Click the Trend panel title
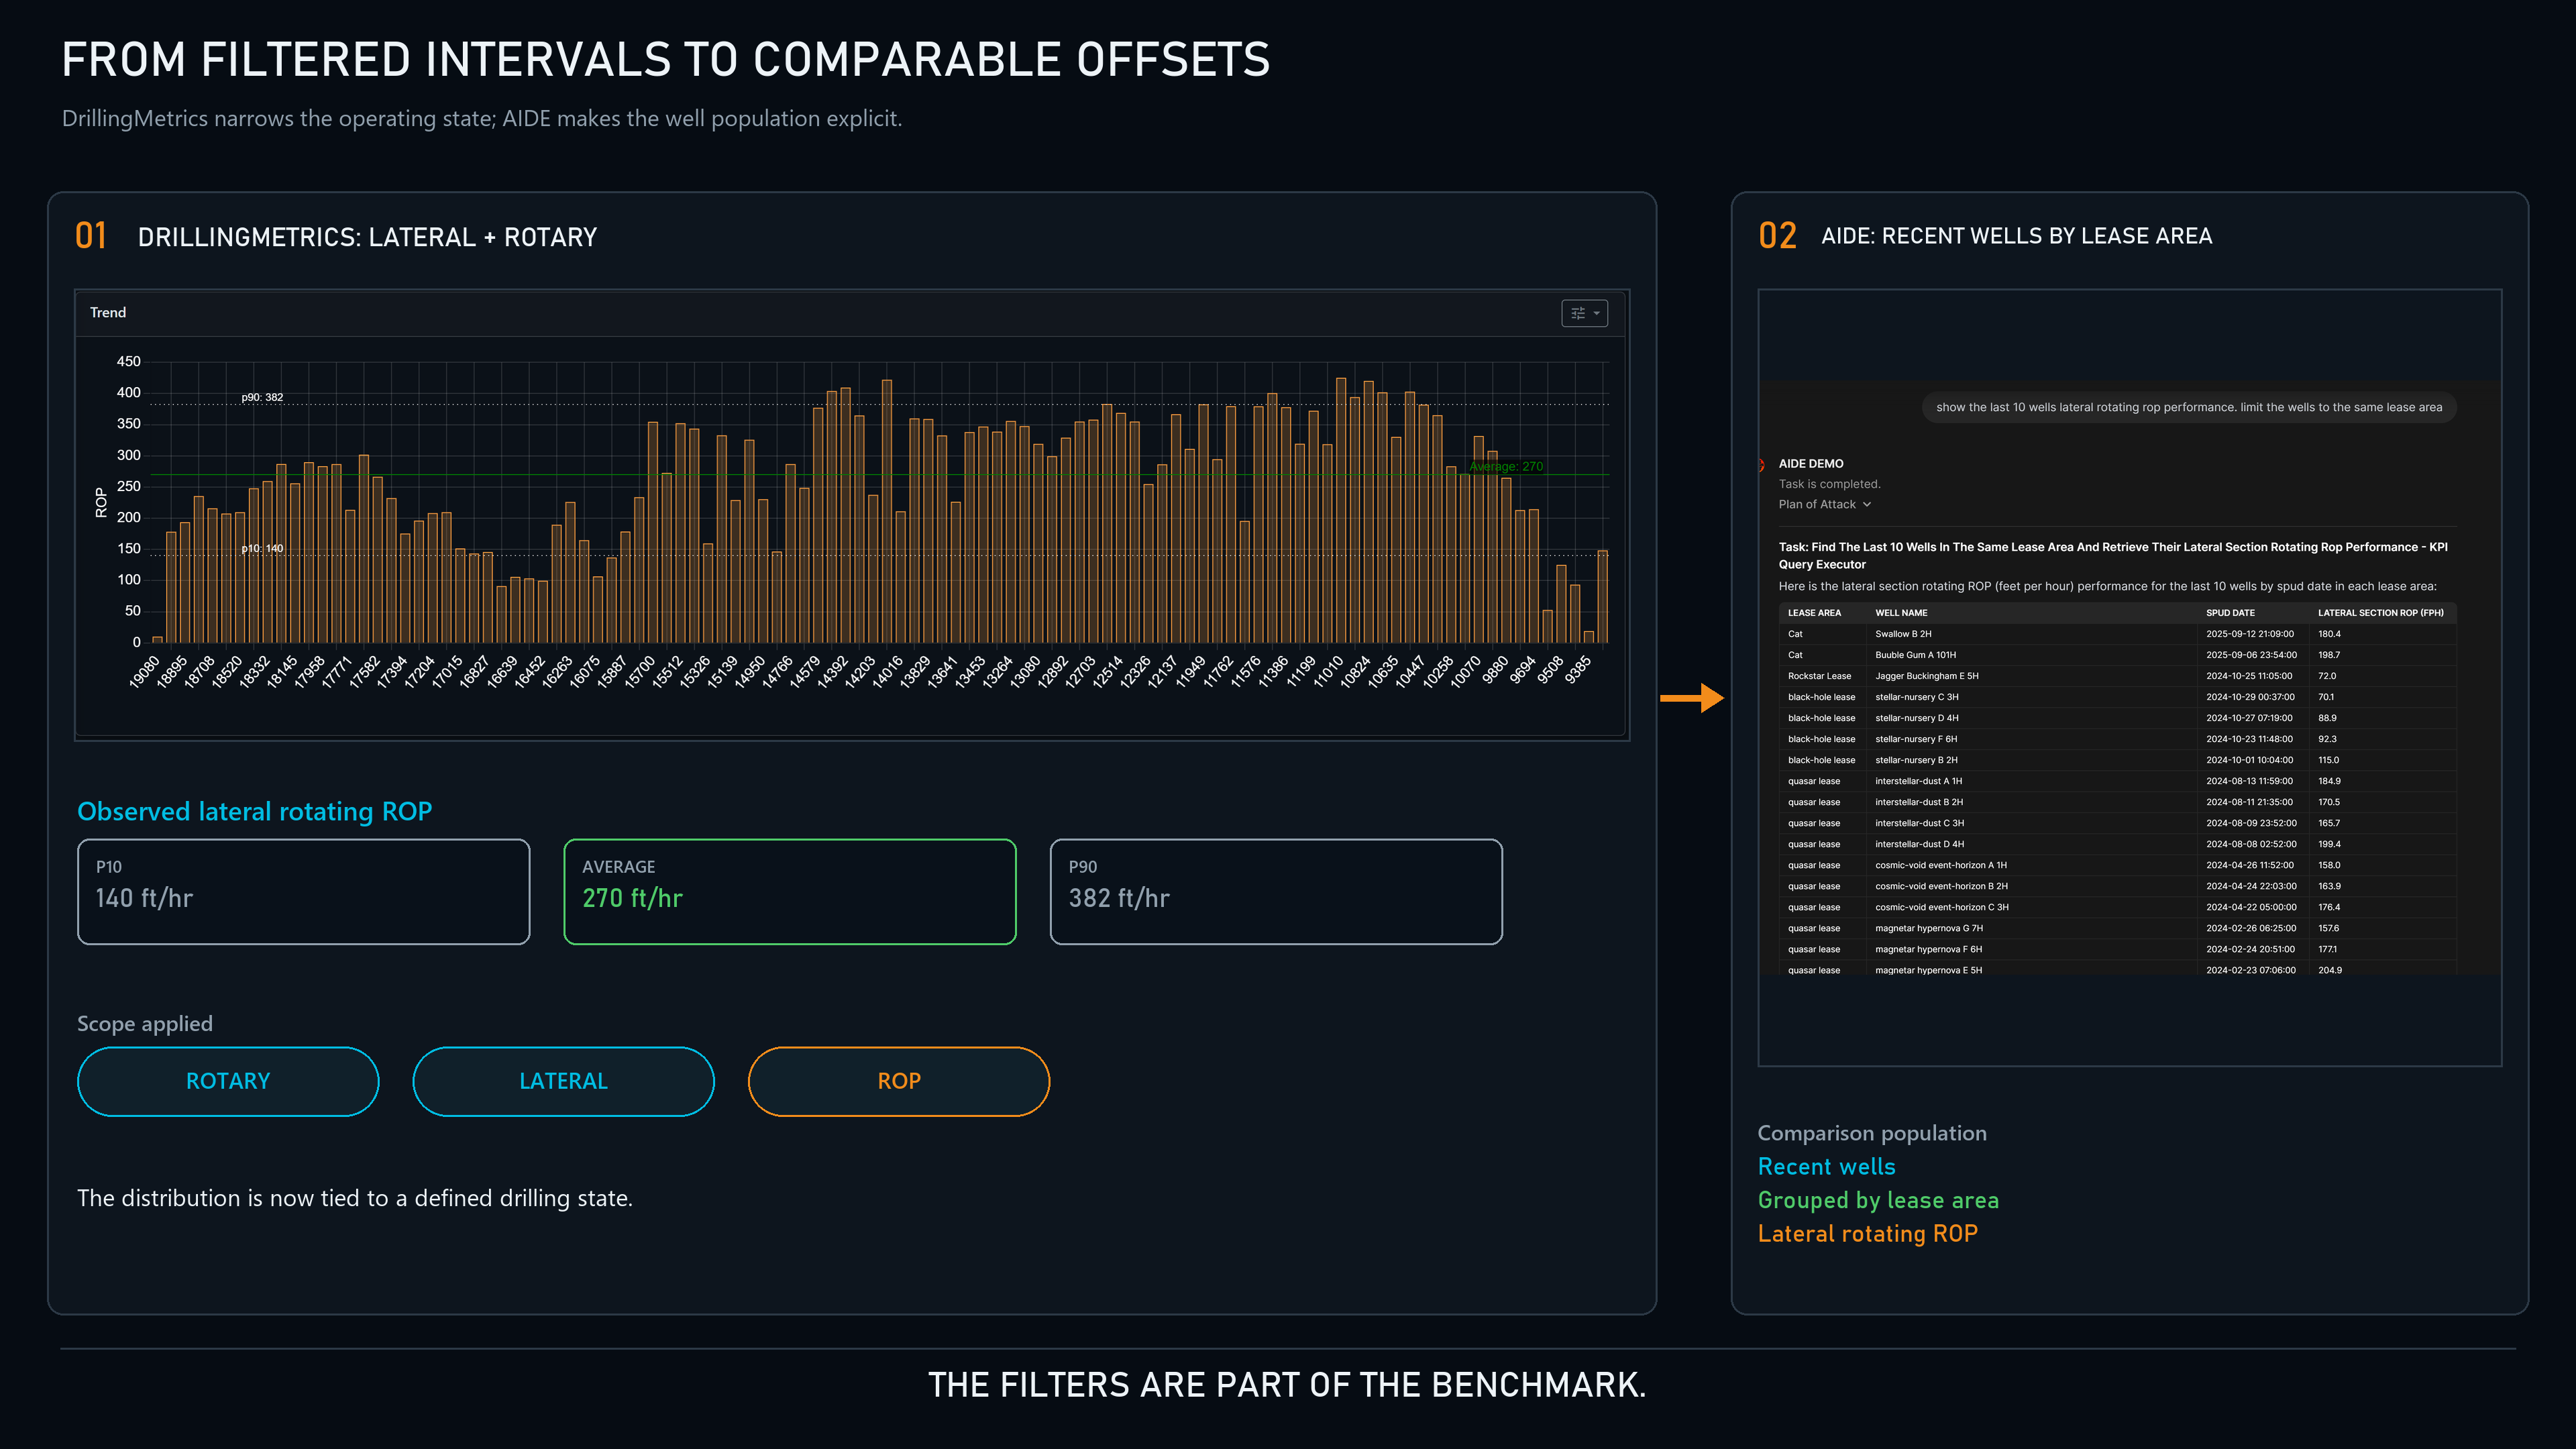Viewport: 2576px width, 1449px height. pyautogui.click(x=108, y=312)
